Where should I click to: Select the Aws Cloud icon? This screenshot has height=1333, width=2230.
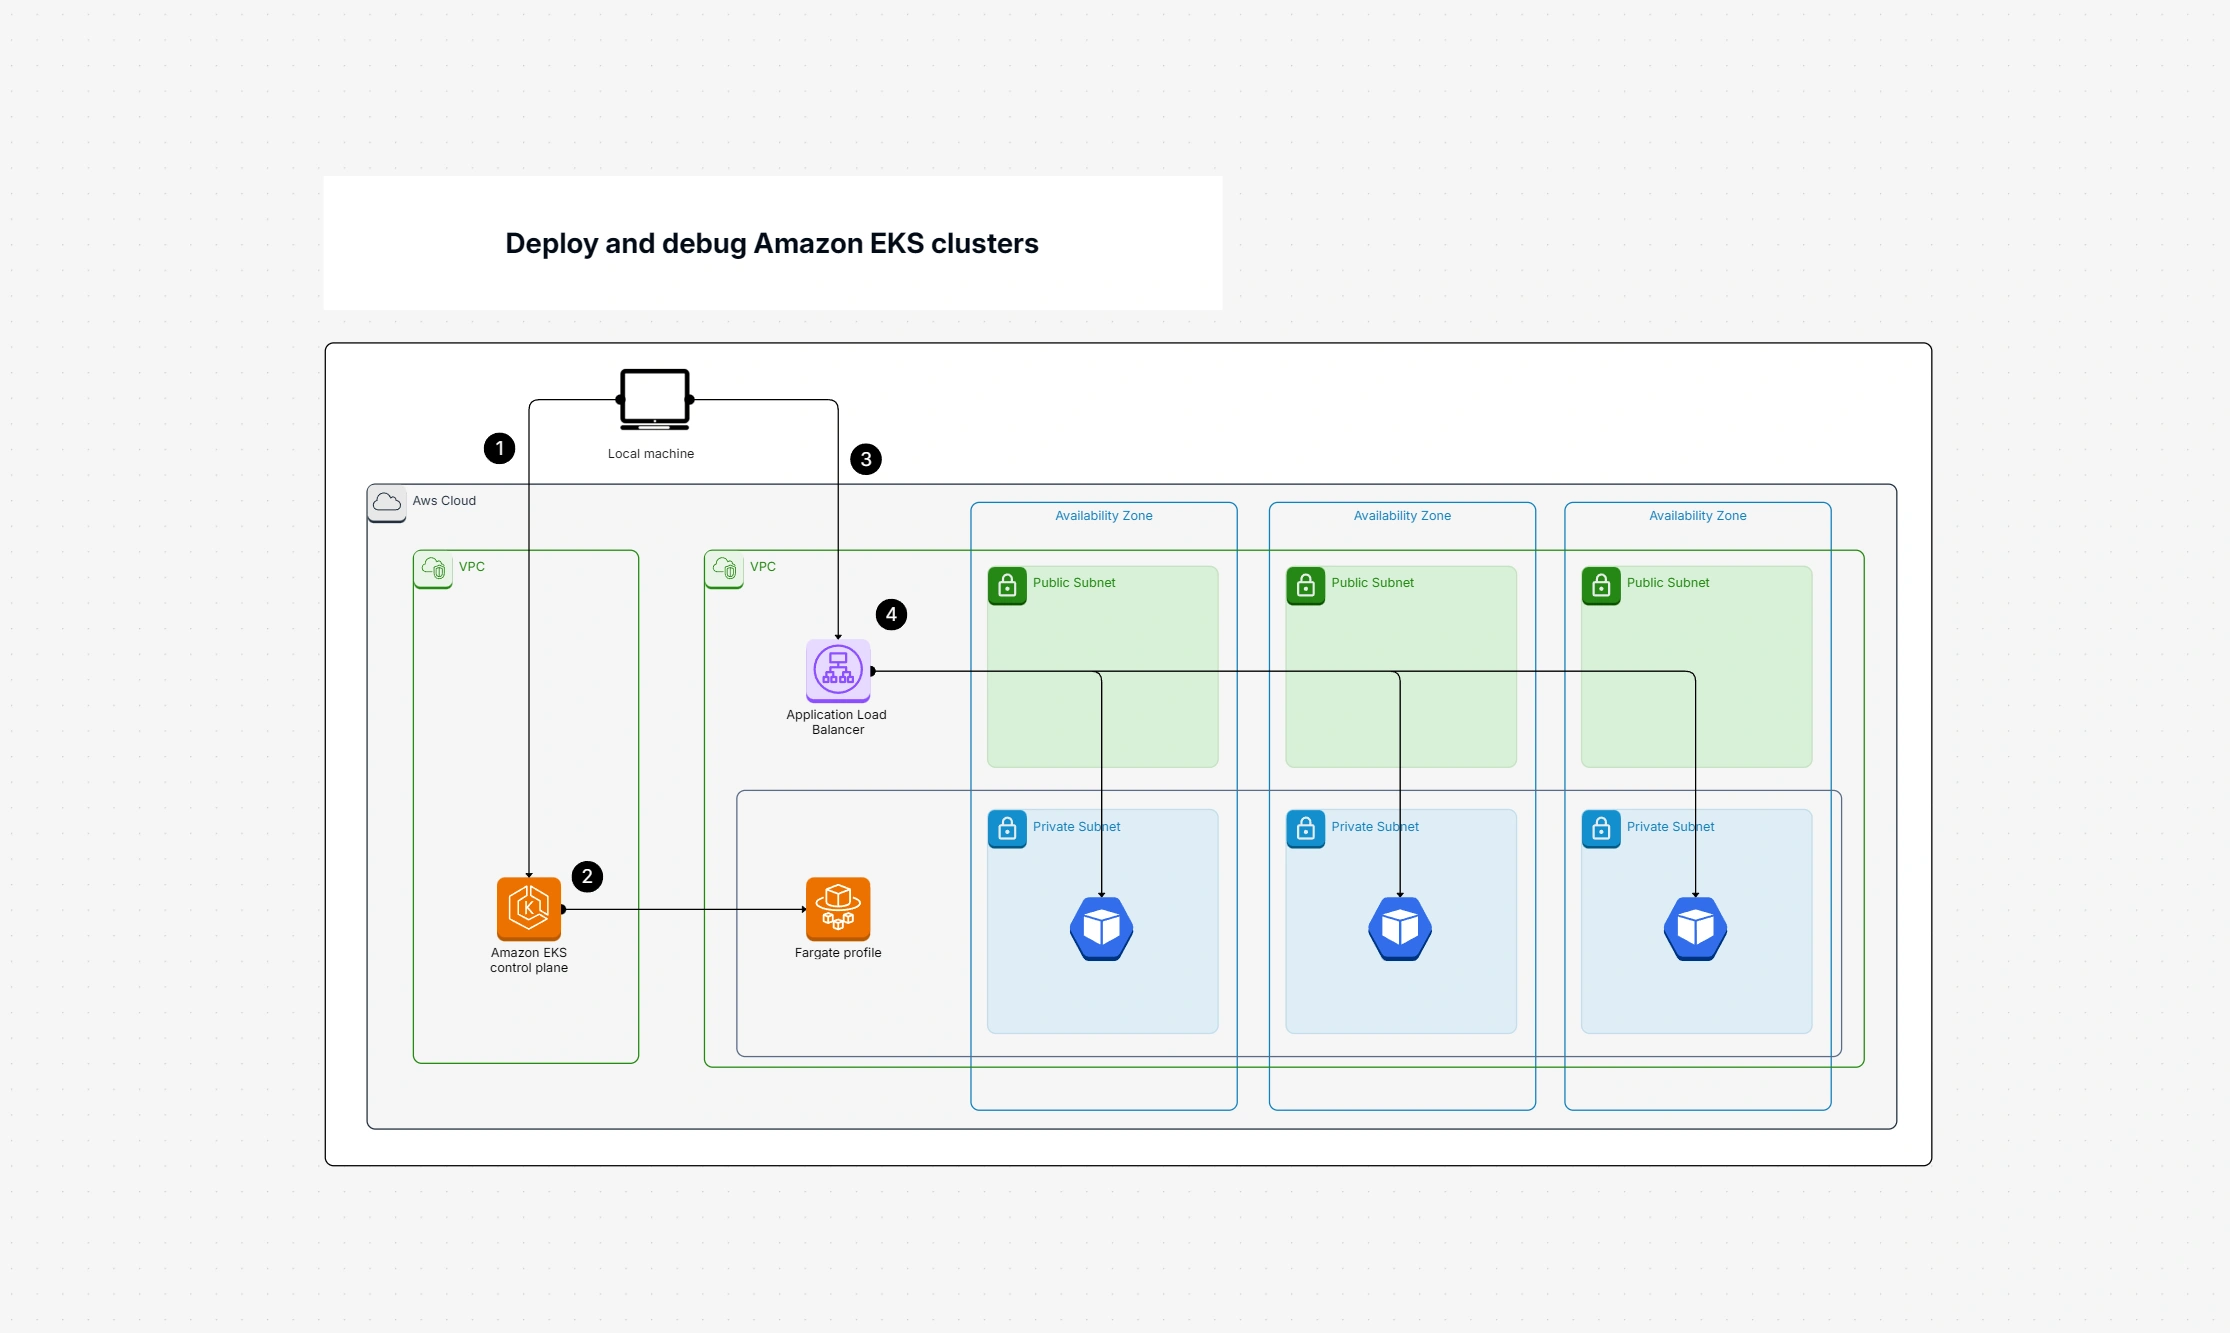387,503
